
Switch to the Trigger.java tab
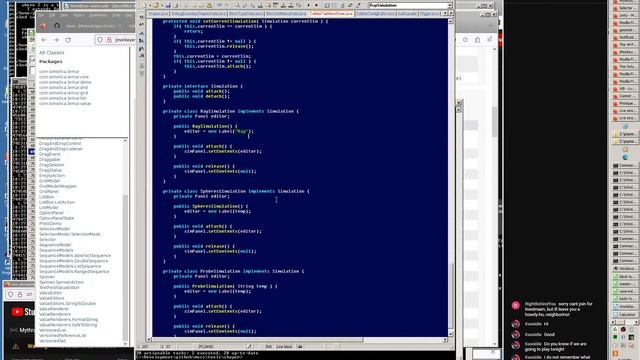click(429, 14)
